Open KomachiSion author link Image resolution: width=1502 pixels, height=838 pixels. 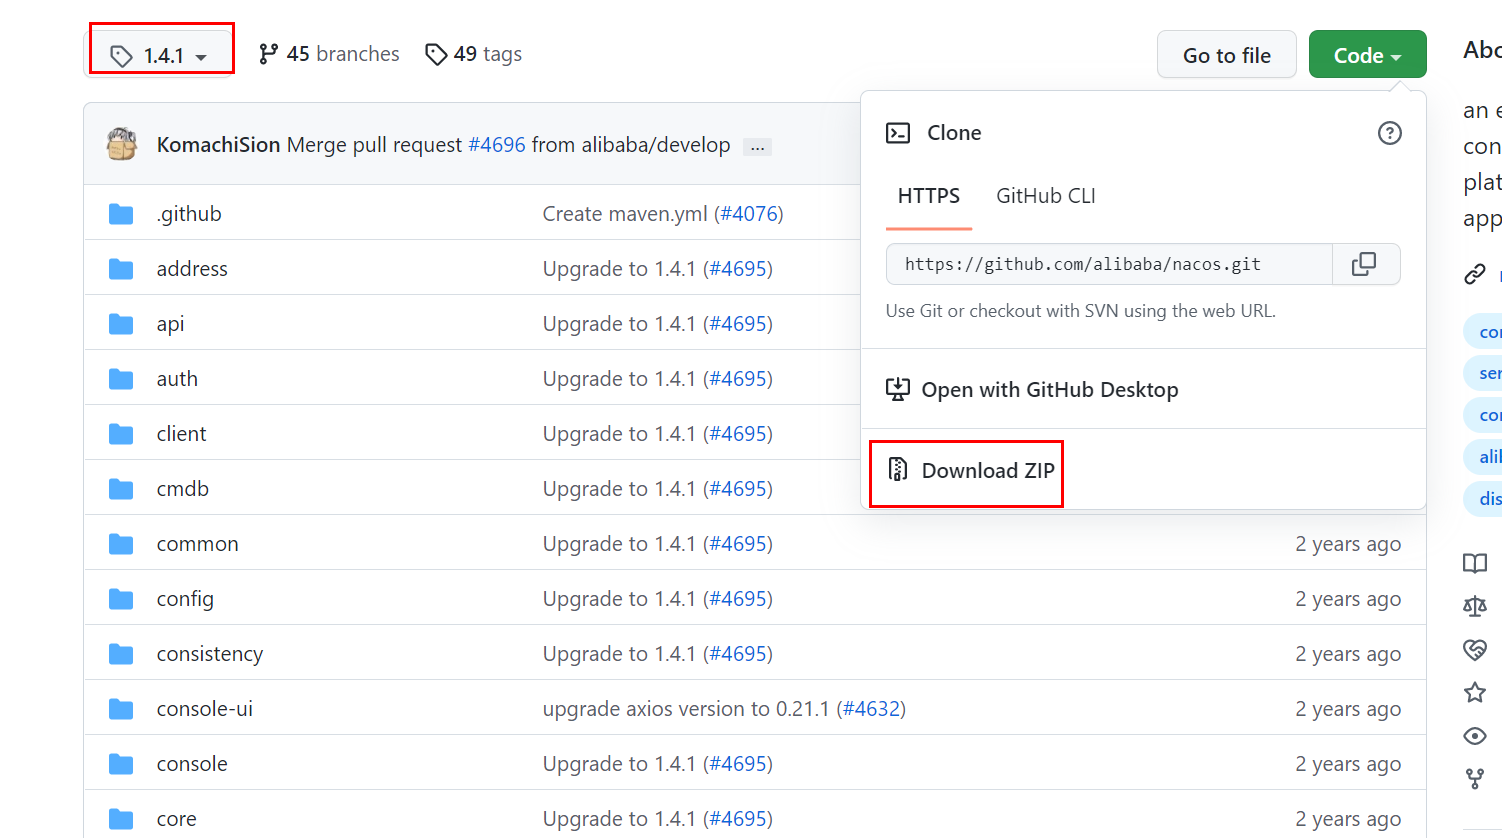[218, 145]
